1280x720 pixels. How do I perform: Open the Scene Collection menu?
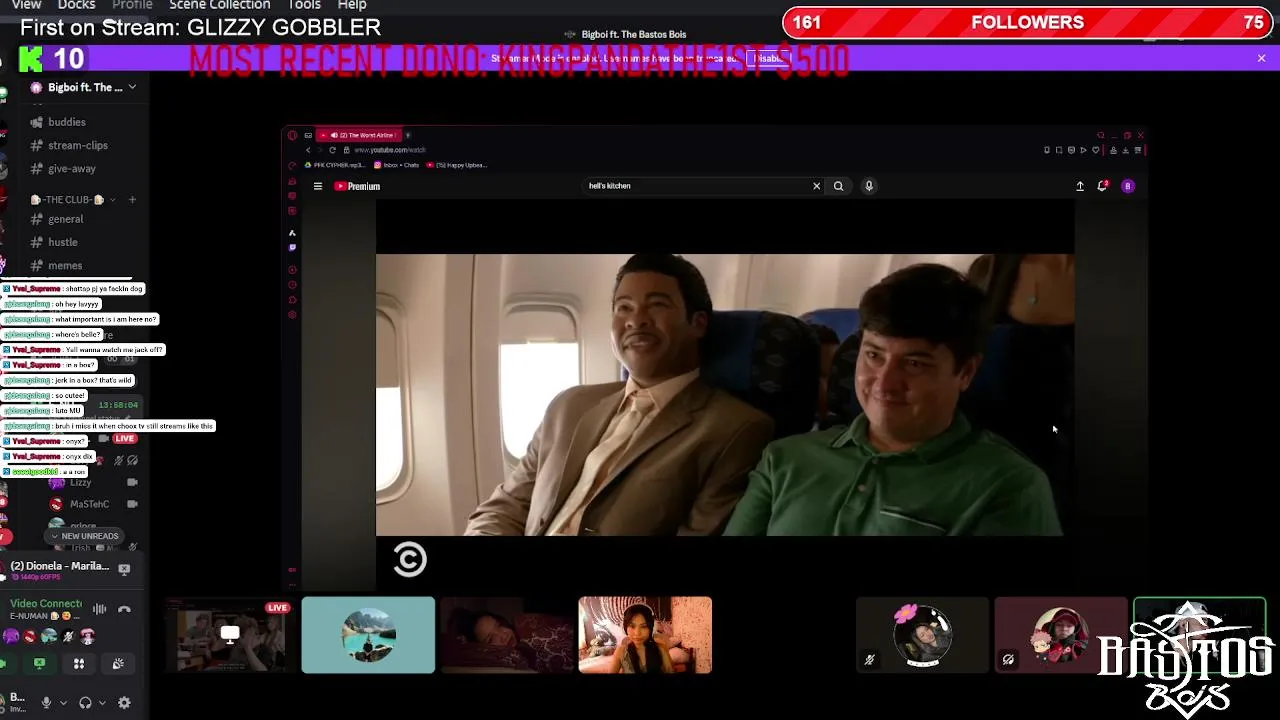(219, 5)
